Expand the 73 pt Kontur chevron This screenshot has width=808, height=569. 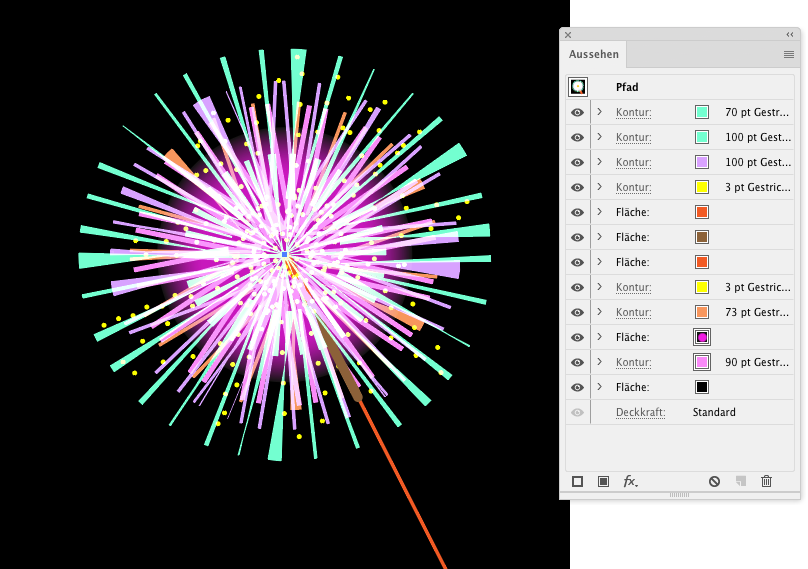599,312
